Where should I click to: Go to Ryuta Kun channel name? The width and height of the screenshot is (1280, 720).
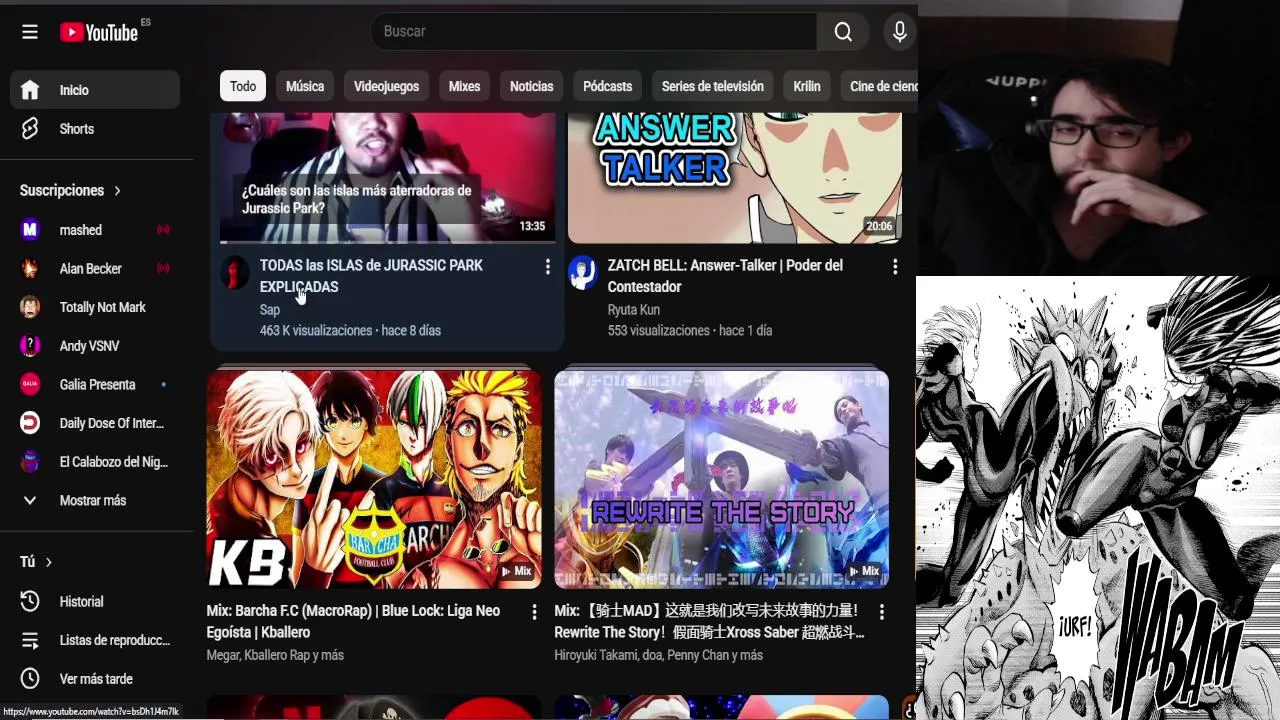pos(633,310)
